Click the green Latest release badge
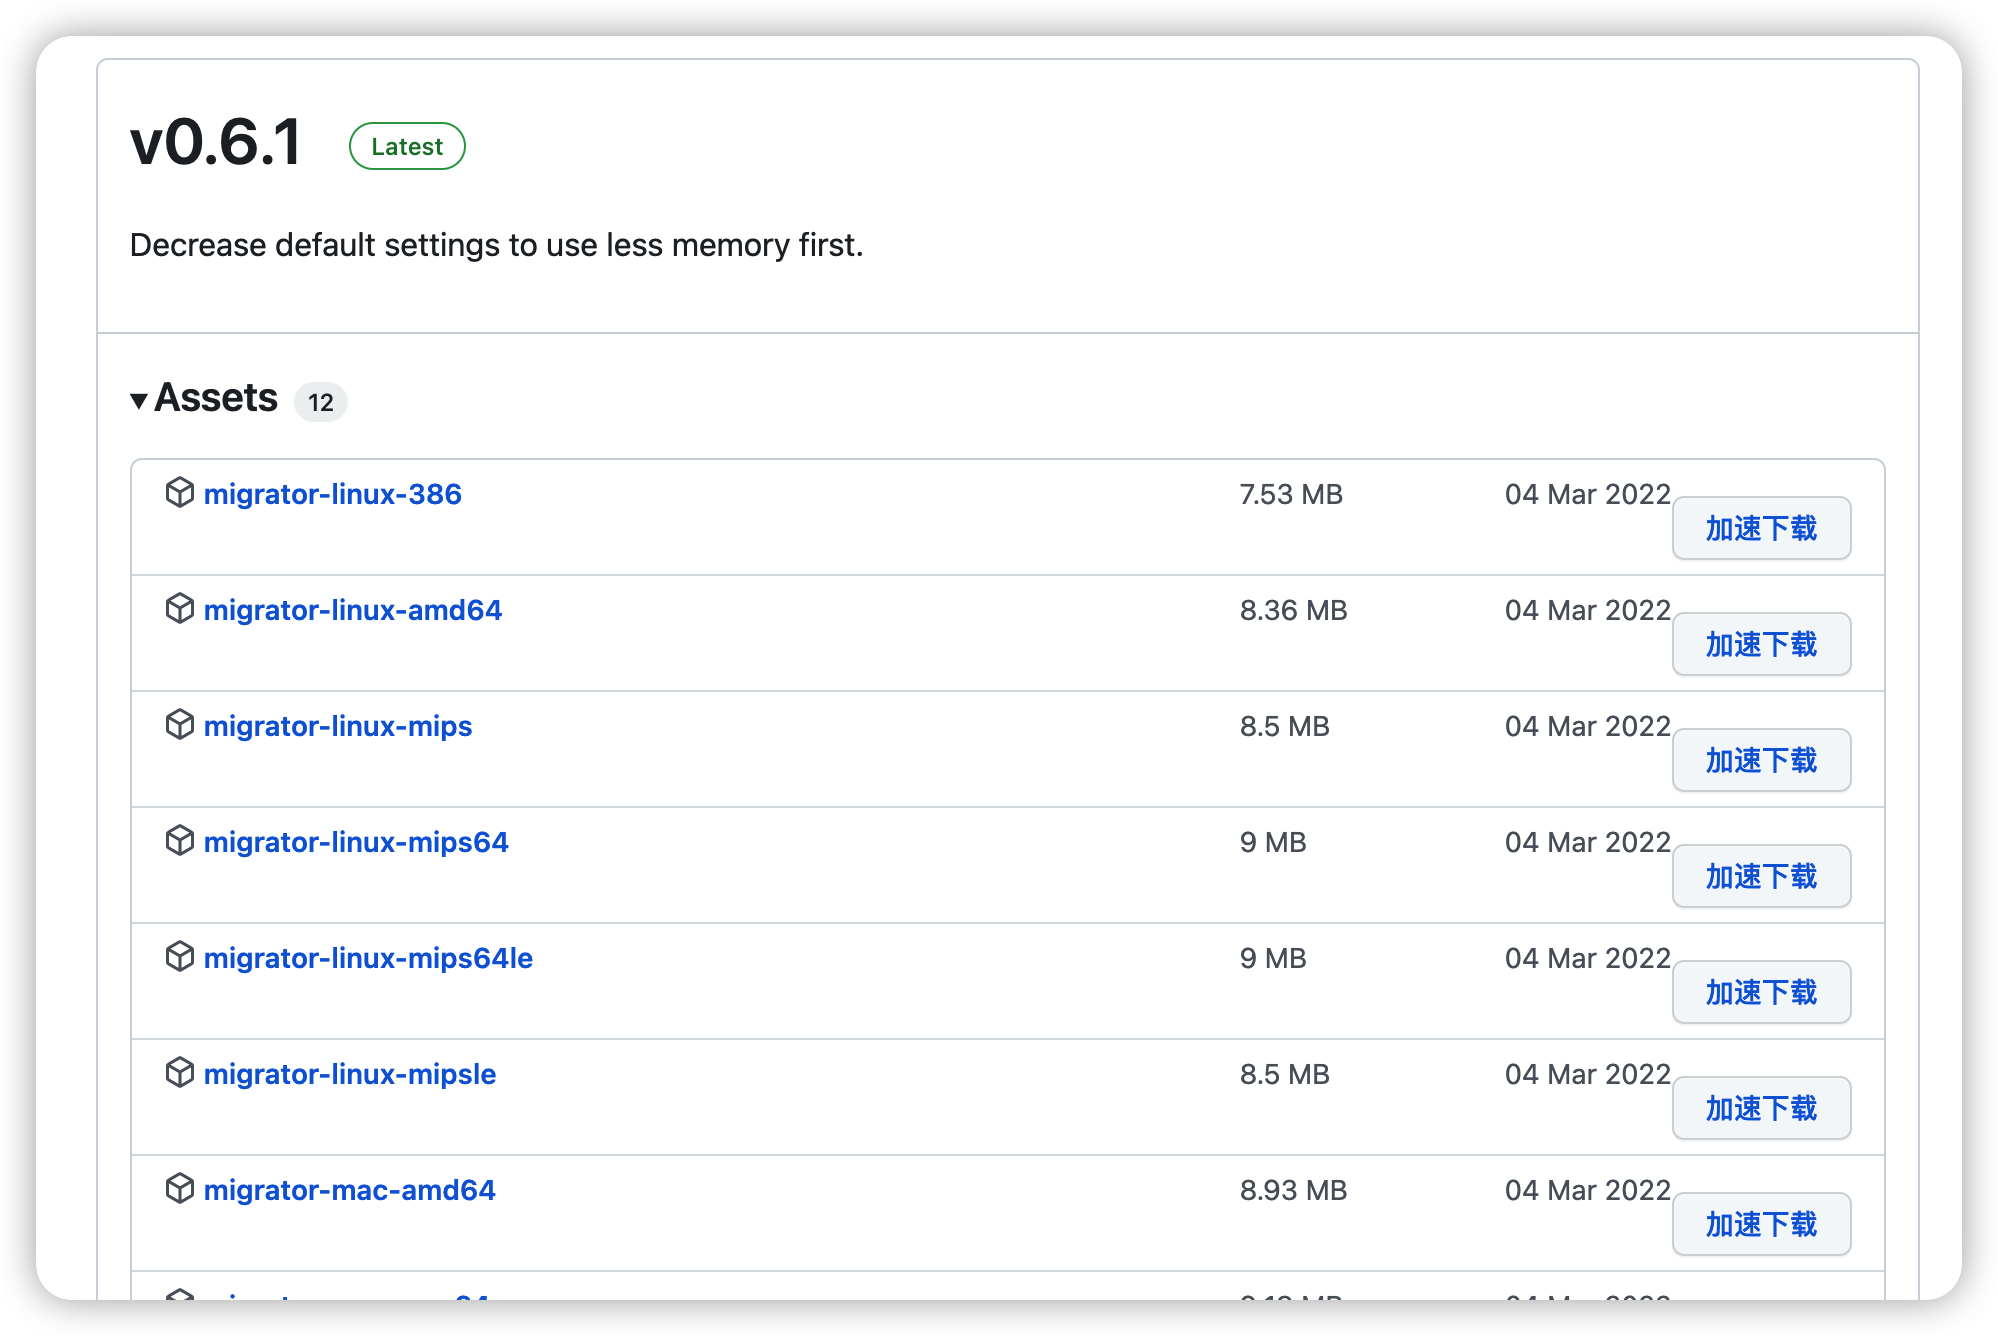 tap(407, 146)
